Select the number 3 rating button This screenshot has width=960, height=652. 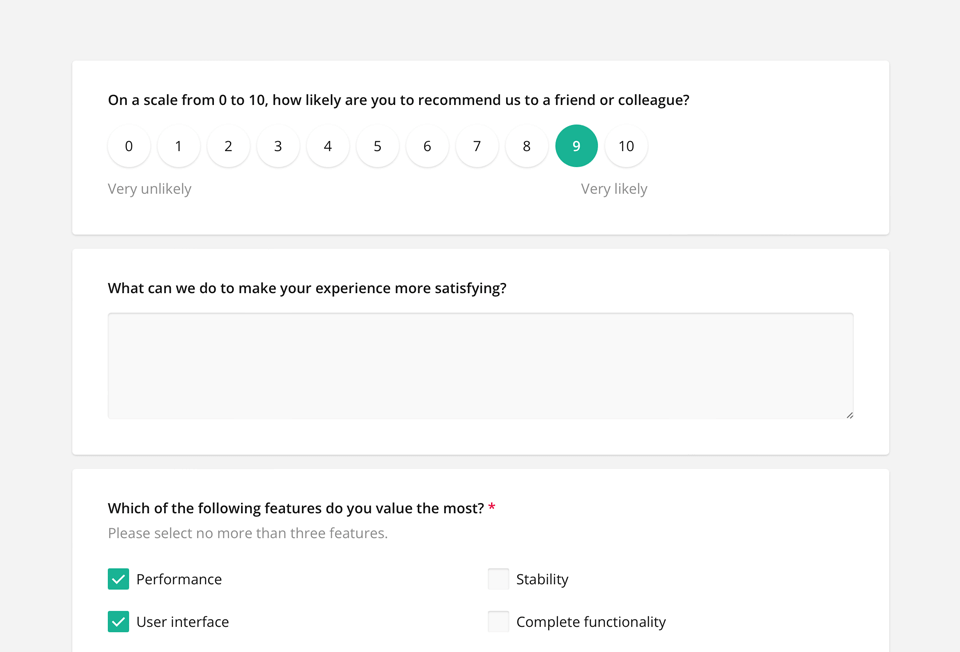click(x=278, y=146)
